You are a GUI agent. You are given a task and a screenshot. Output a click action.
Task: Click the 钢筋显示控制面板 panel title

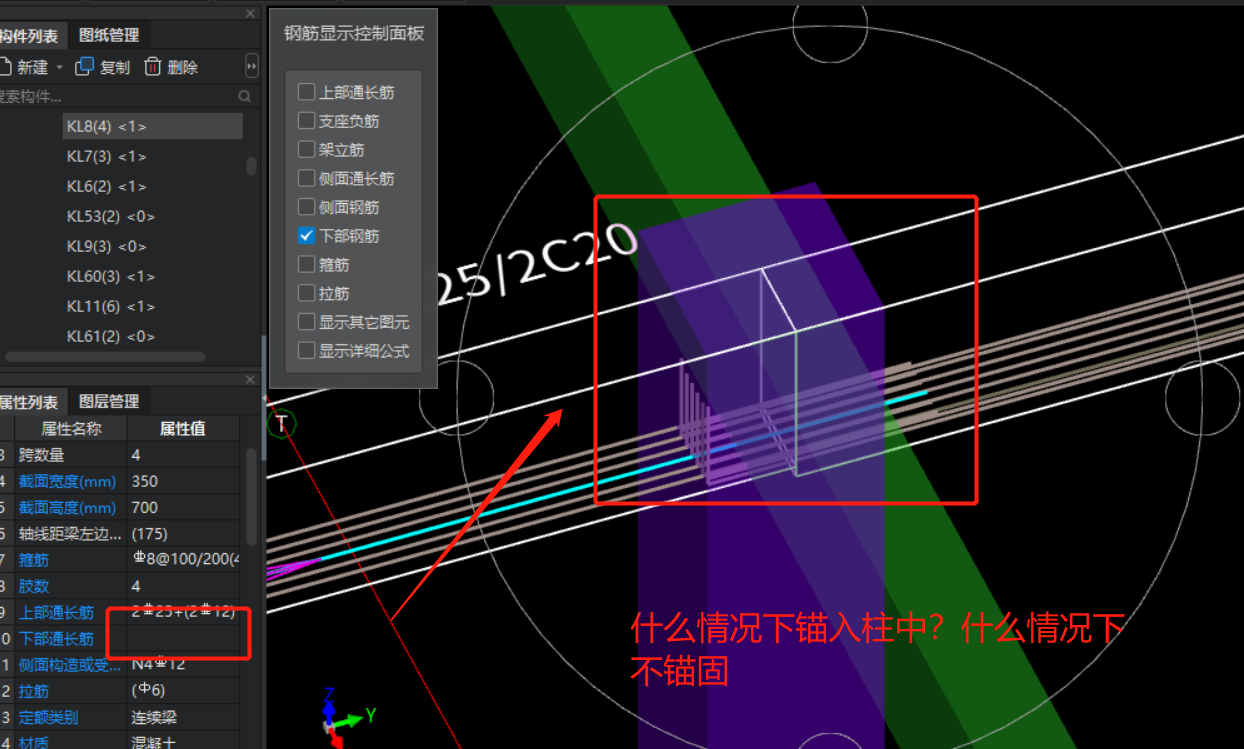tap(354, 33)
